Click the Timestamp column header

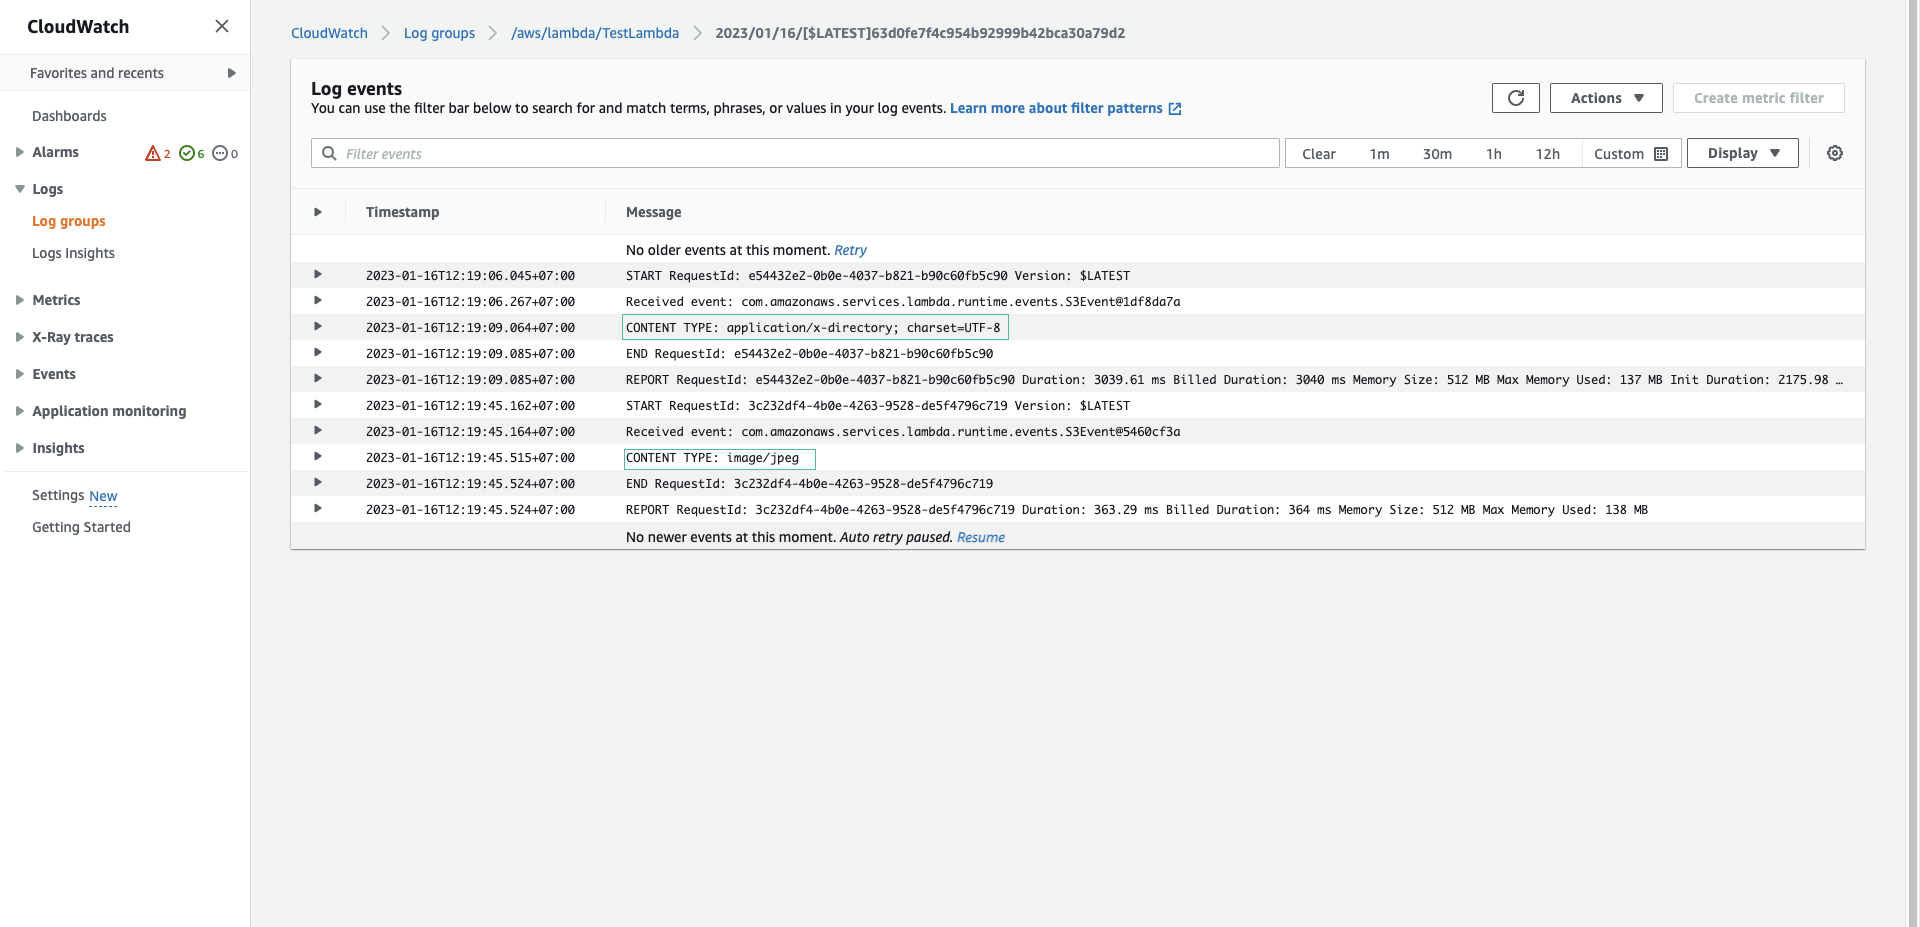[402, 212]
